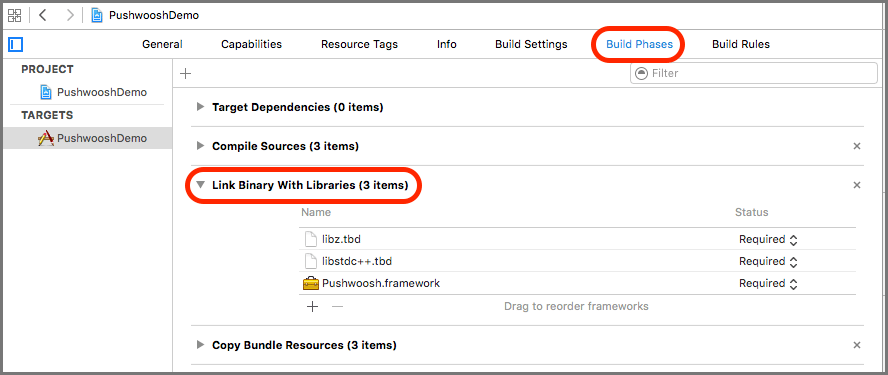
Task: Expand Compile Sources section
Action: [200, 146]
